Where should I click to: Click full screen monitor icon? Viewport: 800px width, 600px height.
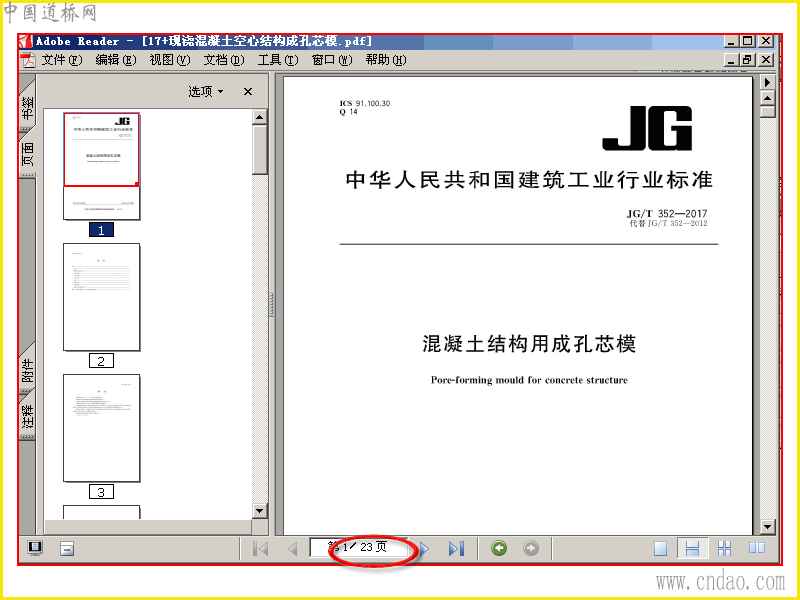[x=35, y=548]
